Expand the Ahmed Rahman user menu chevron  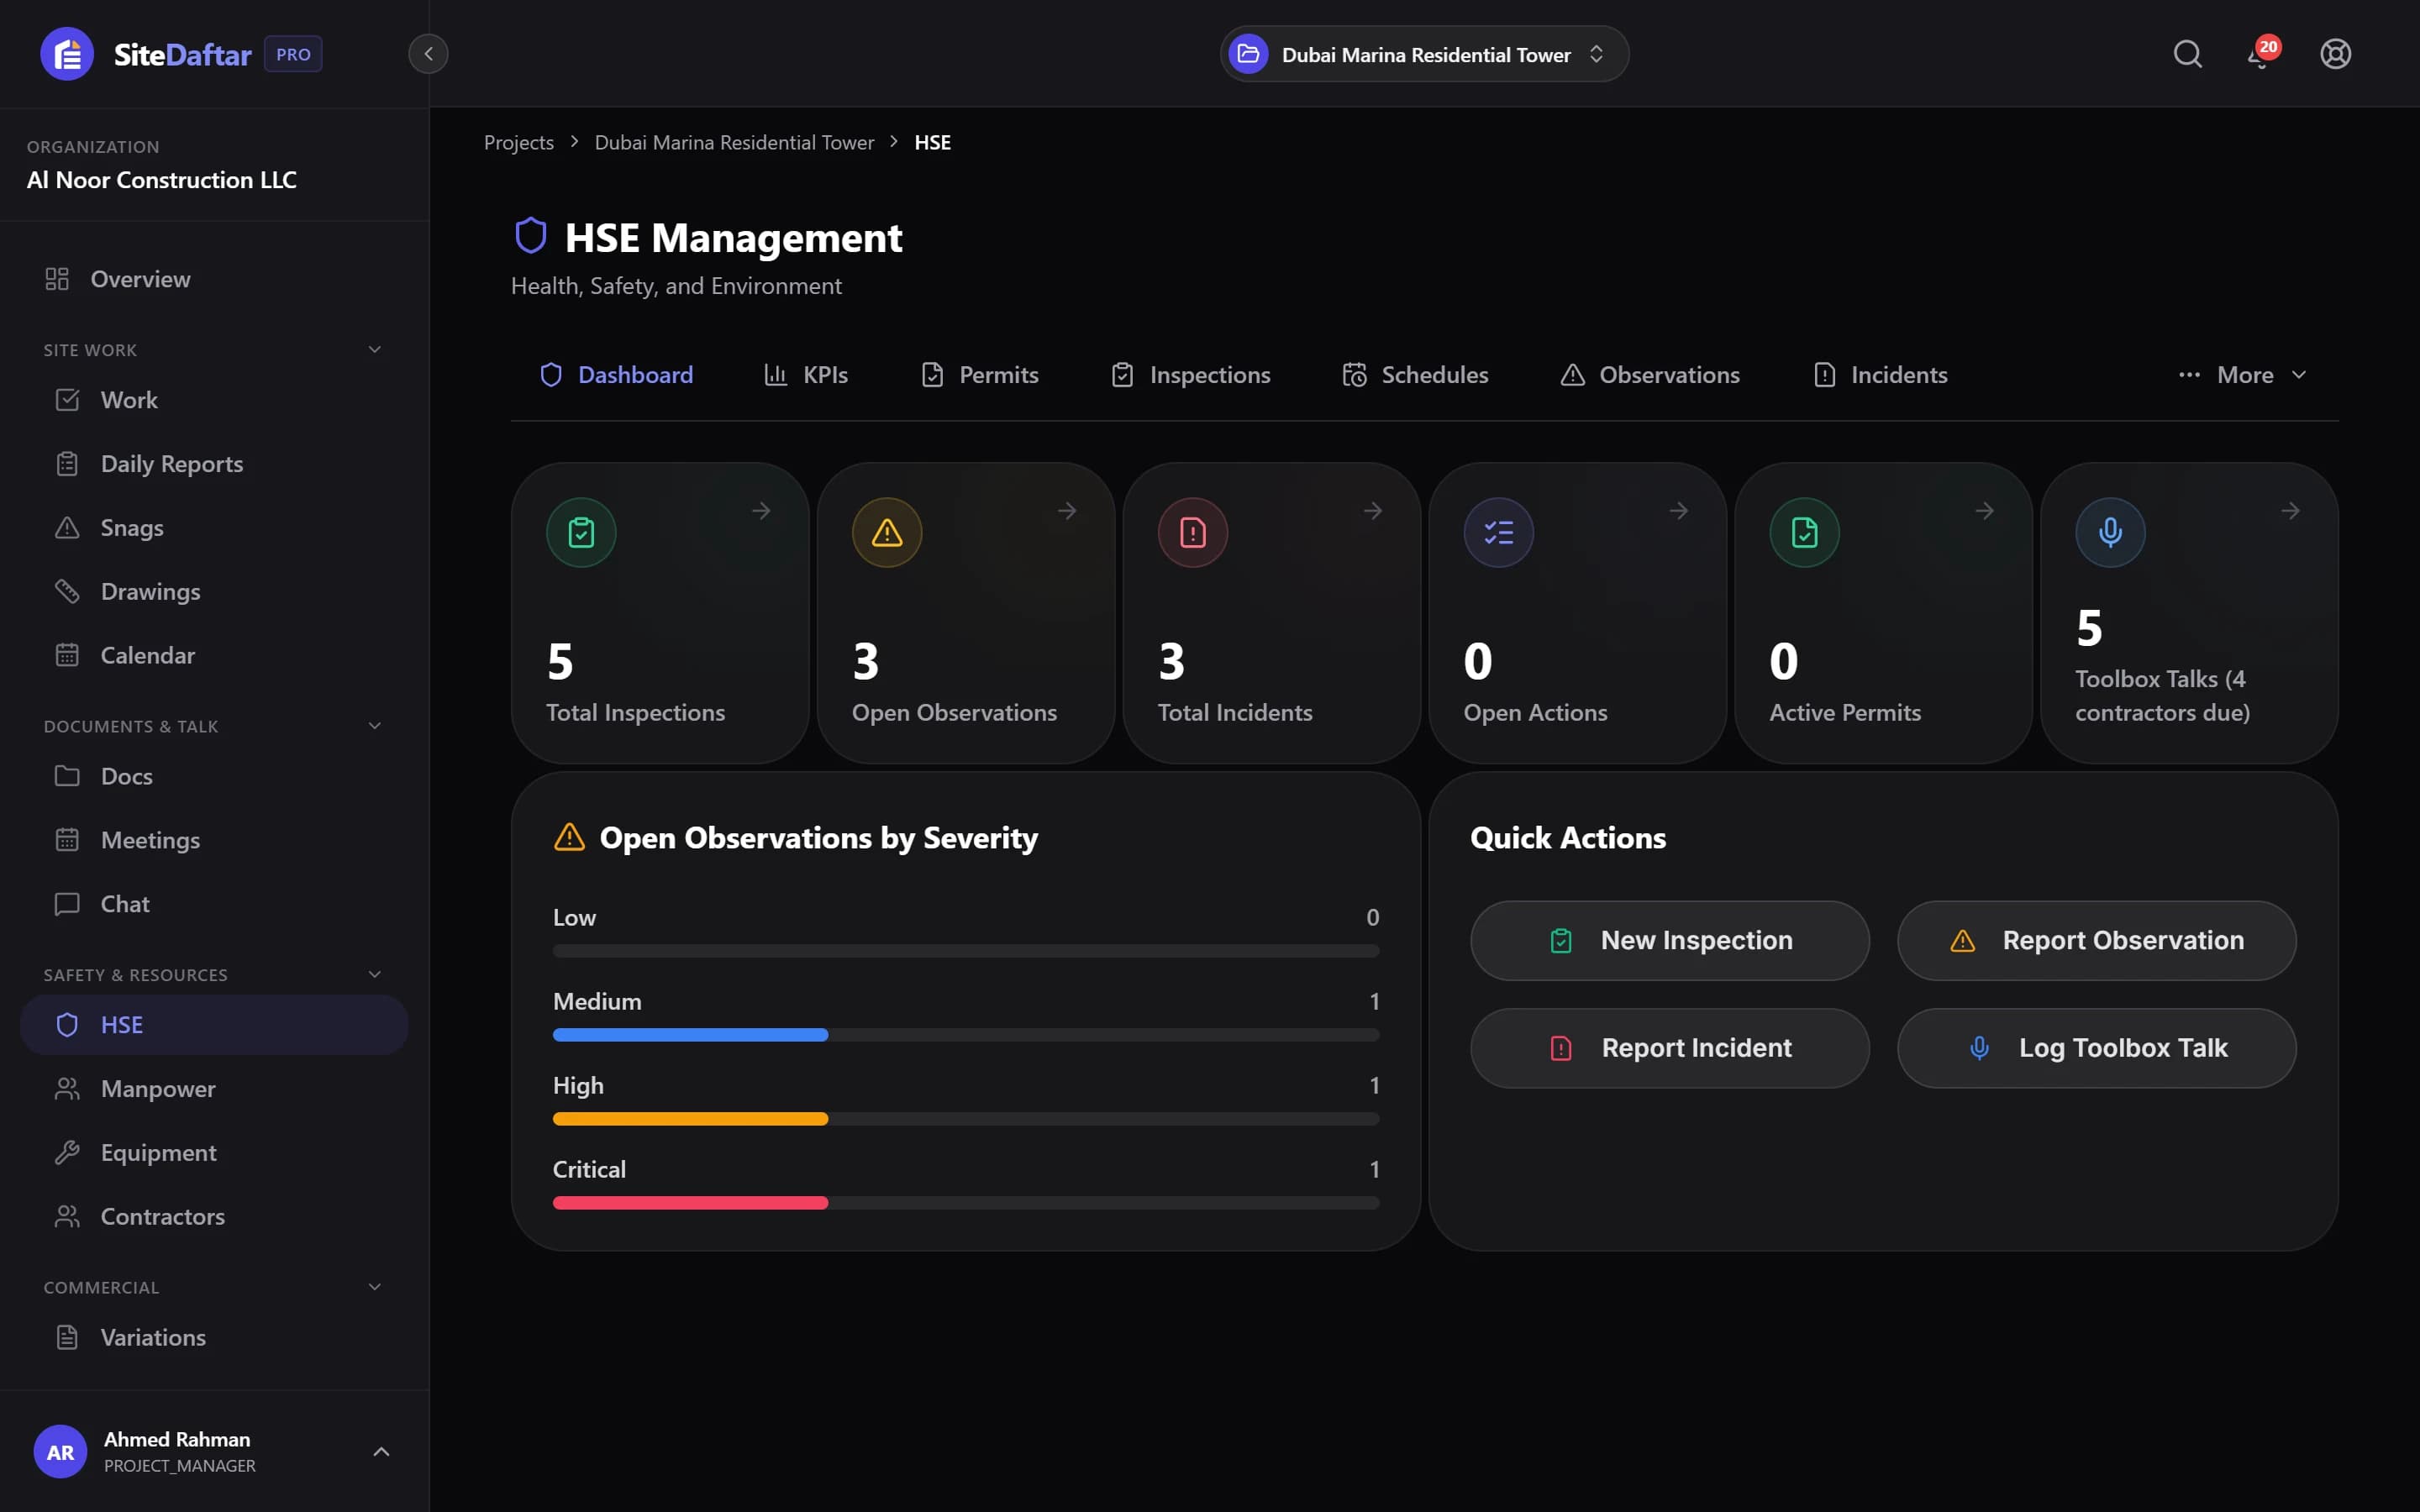click(381, 1452)
